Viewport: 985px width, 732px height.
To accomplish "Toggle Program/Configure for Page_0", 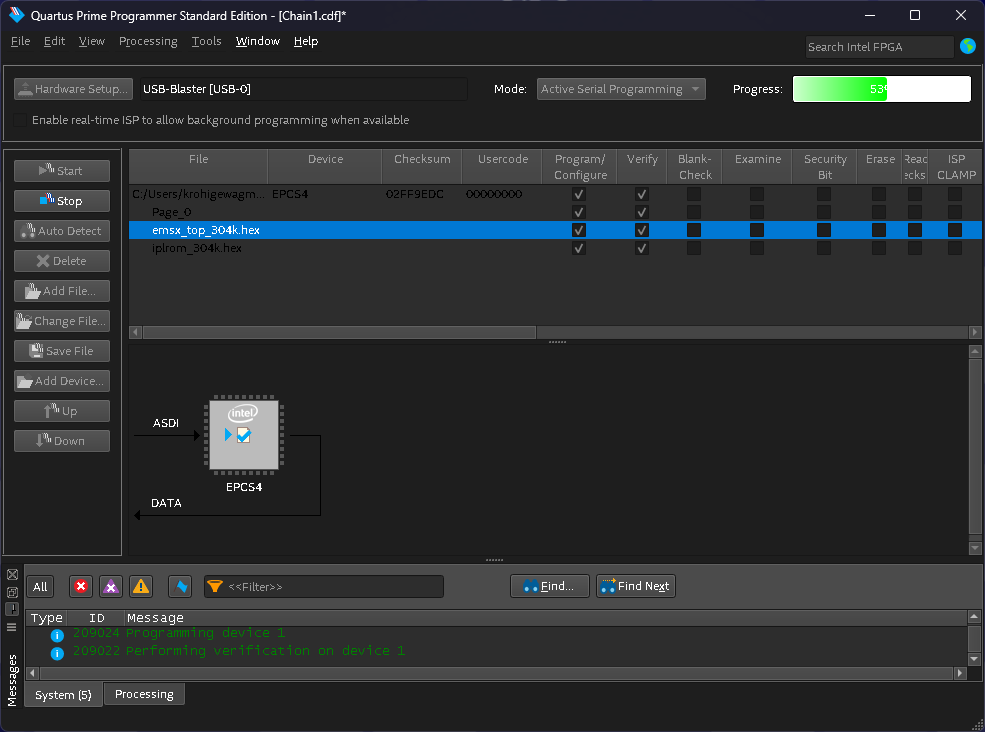I will [579, 212].
